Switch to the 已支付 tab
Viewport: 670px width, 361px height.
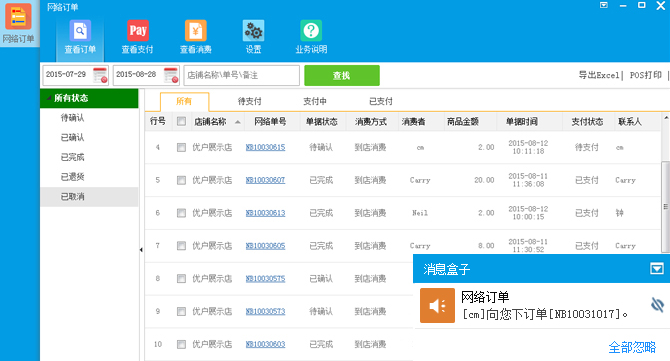(380, 101)
